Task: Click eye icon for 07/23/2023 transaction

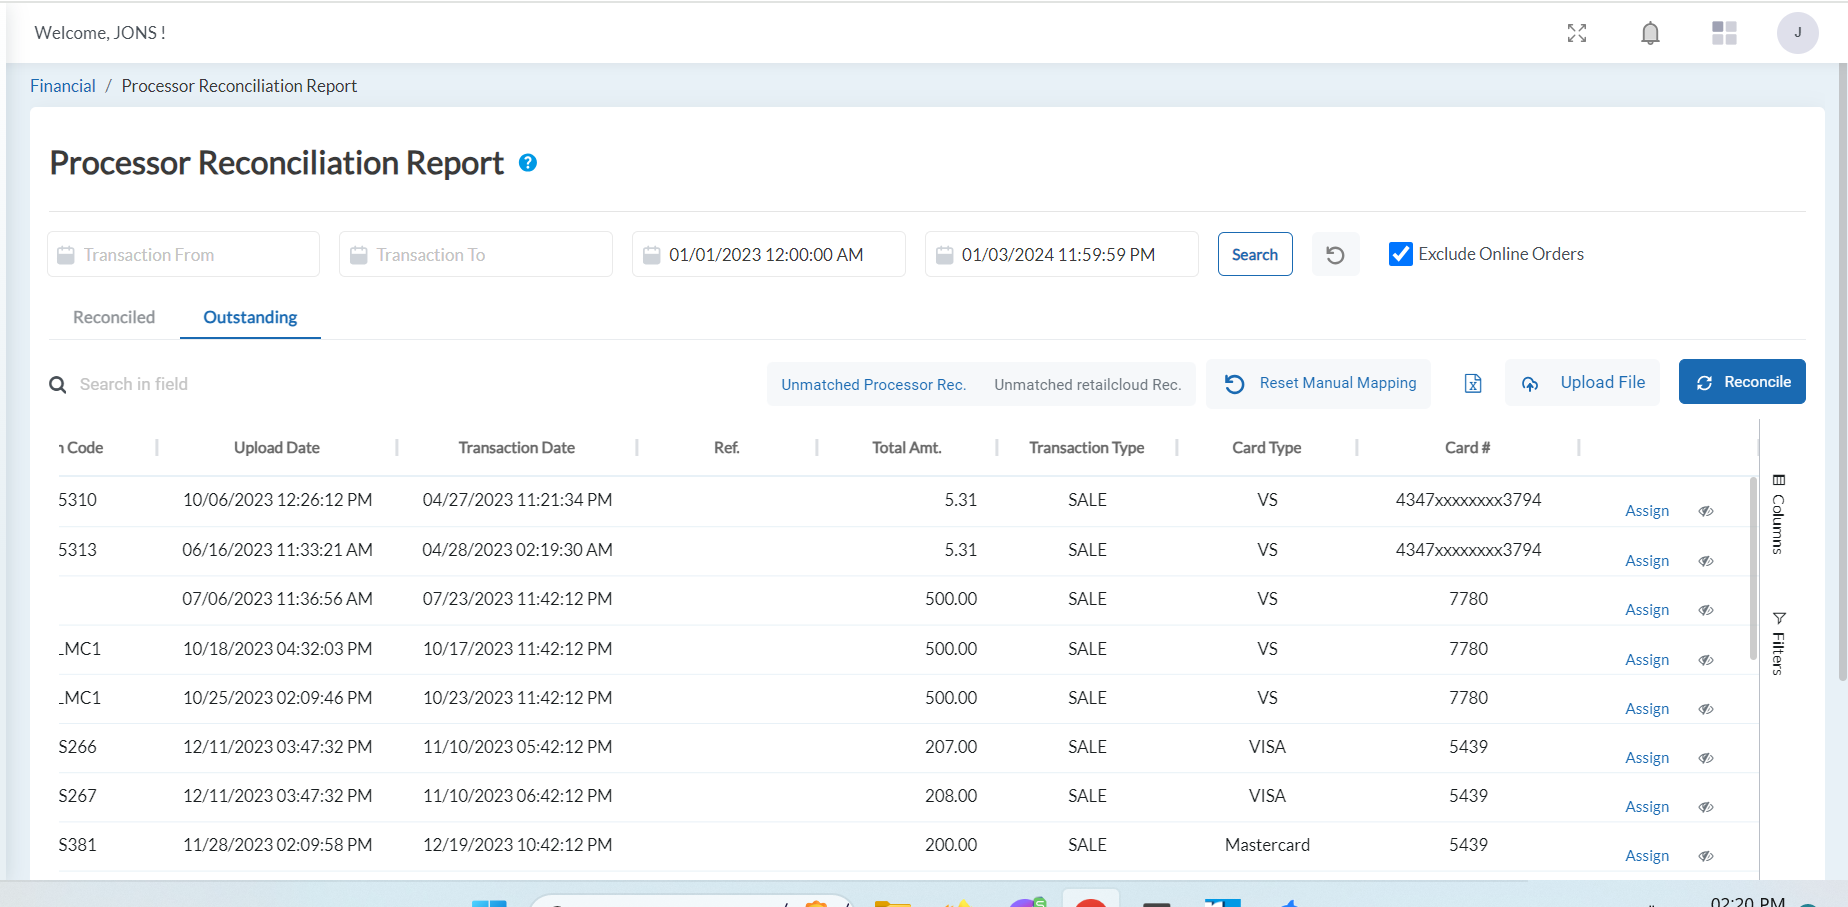Action: coord(1706,610)
